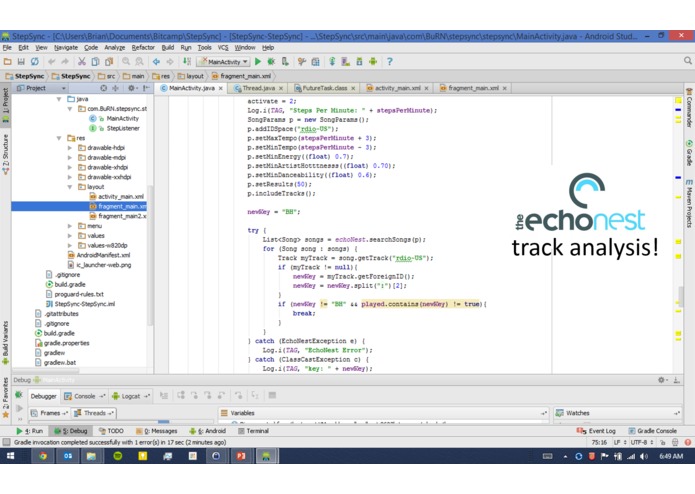Click the Navigate Forward arrow icon
Viewport: 695px width, 494px height.
tap(170, 62)
